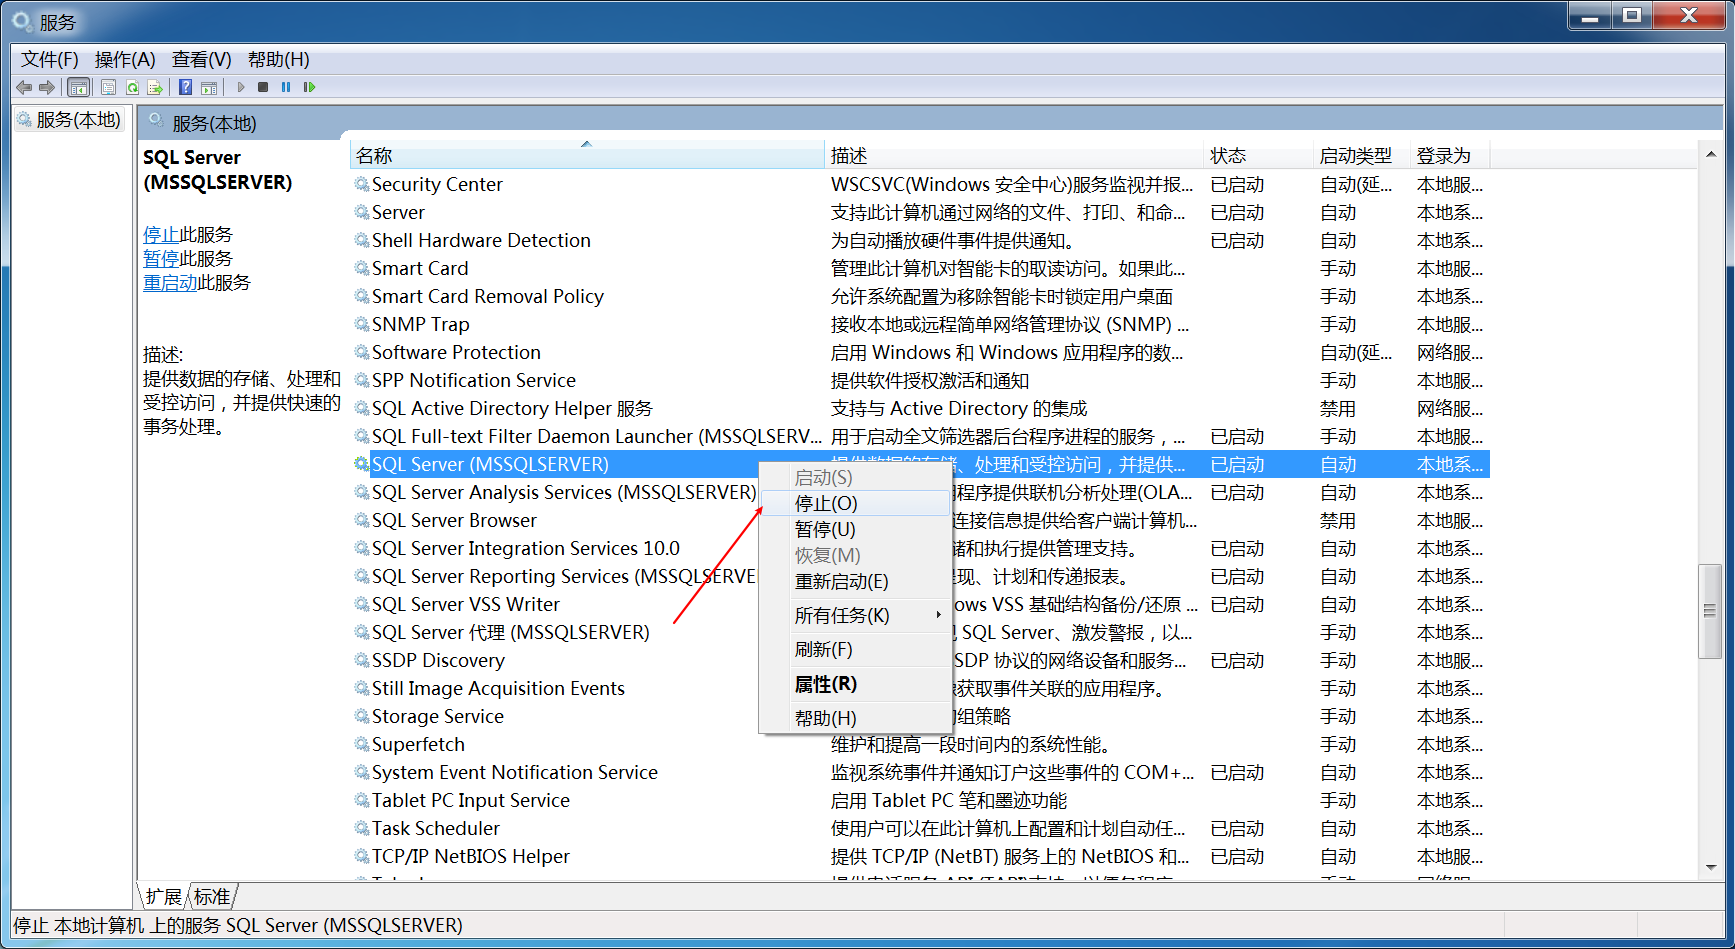Image resolution: width=1735 pixels, height=949 pixels.
Task: Click the Restart Service toolbar icon
Action: (309, 87)
